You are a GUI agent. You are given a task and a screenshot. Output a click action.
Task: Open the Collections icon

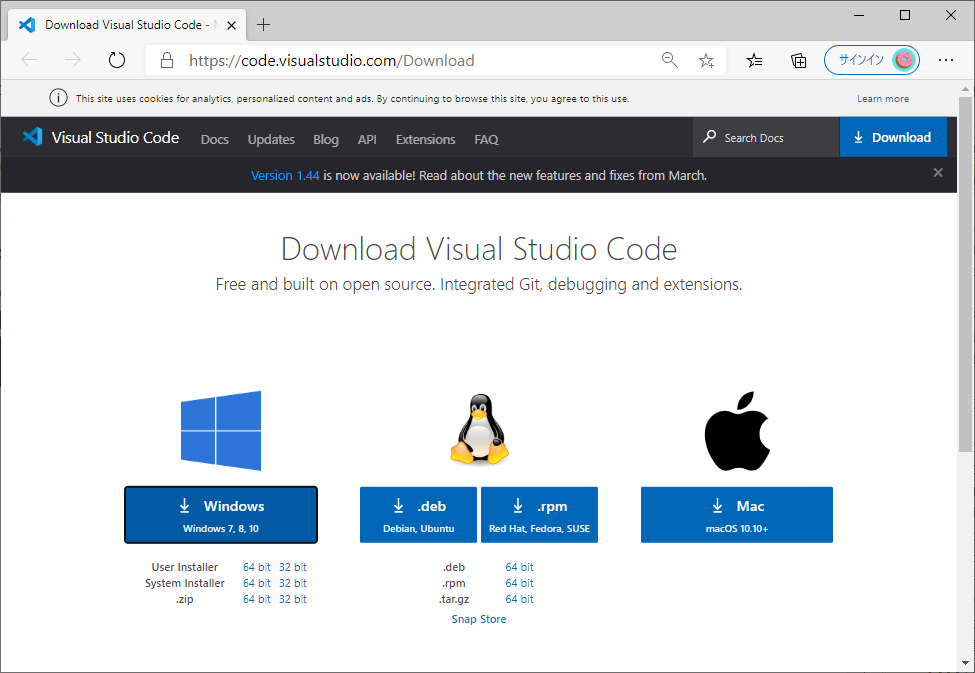[798, 60]
